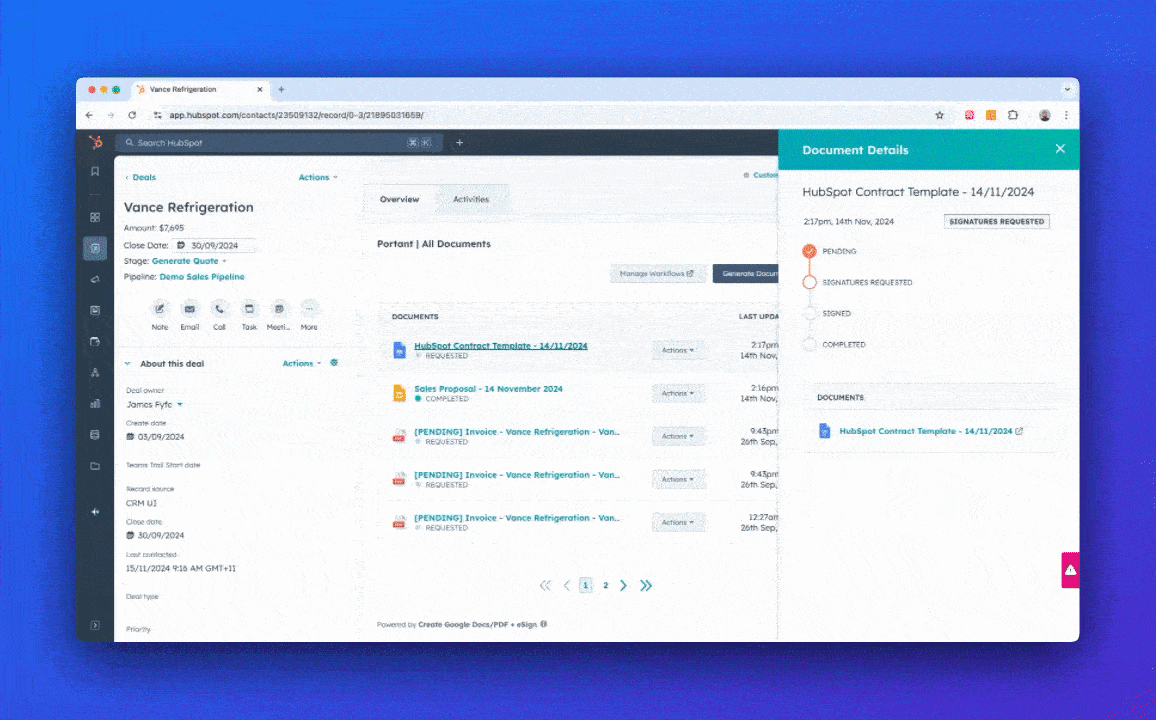Switch to the Overview tab

(400, 199)
